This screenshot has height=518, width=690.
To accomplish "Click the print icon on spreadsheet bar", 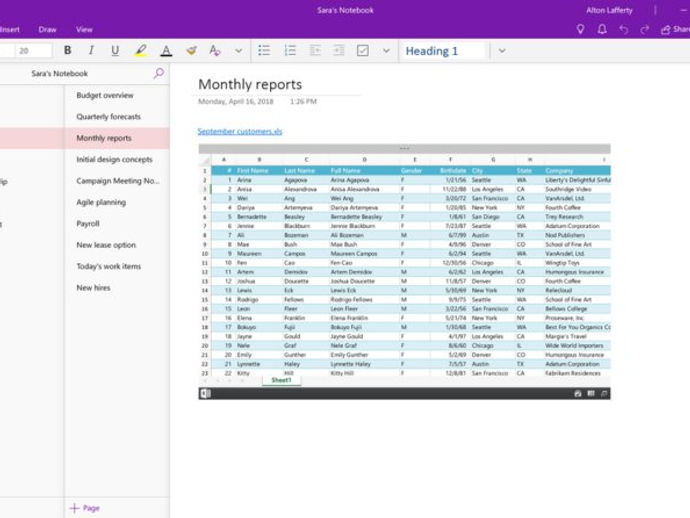I will click(x=578, y=393).
